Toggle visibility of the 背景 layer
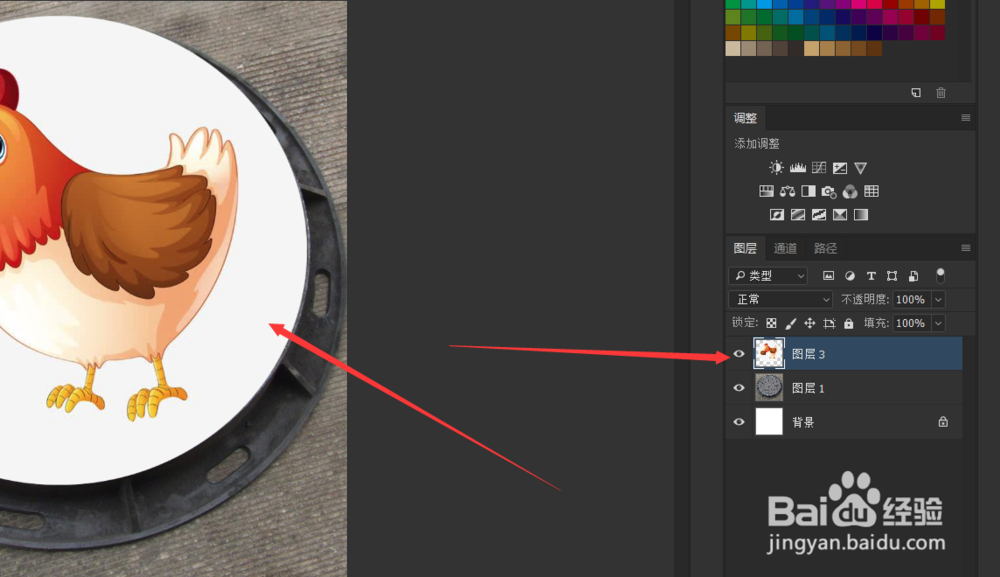Viewport: 1000px width, 577px height. 739,421
